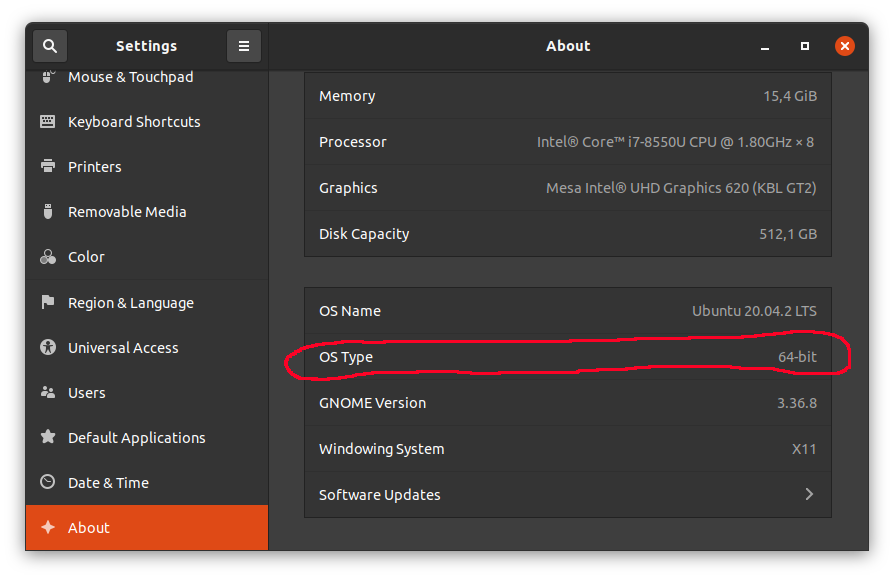Click the 512,1 GB disk value
Image resolution: width=894 pixels, height=579 pixels.
(x=788, y=234)
